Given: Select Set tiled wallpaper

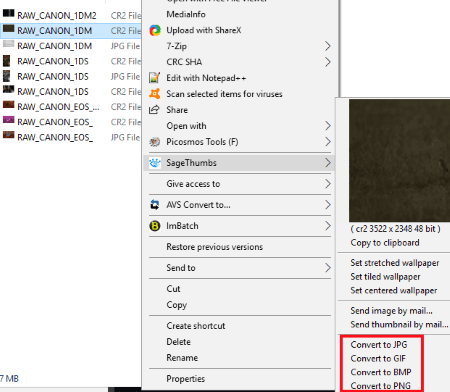Looking at the screenshot, I should click(385, 277).
